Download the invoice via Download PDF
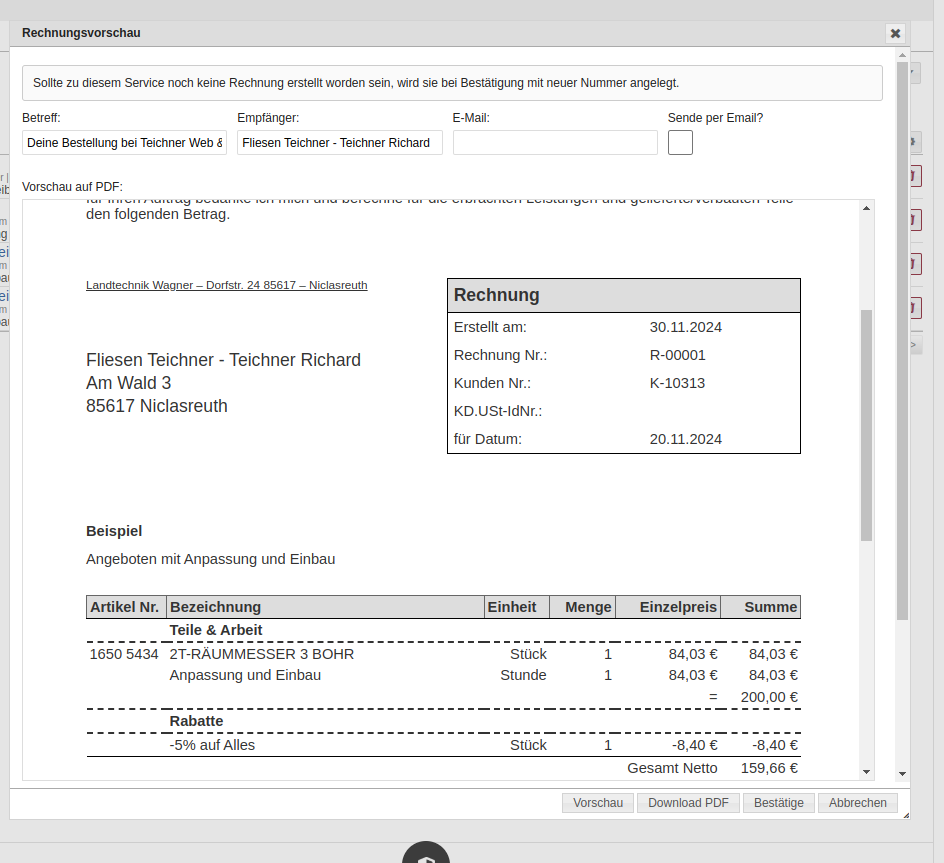The height and width of the screenshot is (863, 944). coord(688,803)
